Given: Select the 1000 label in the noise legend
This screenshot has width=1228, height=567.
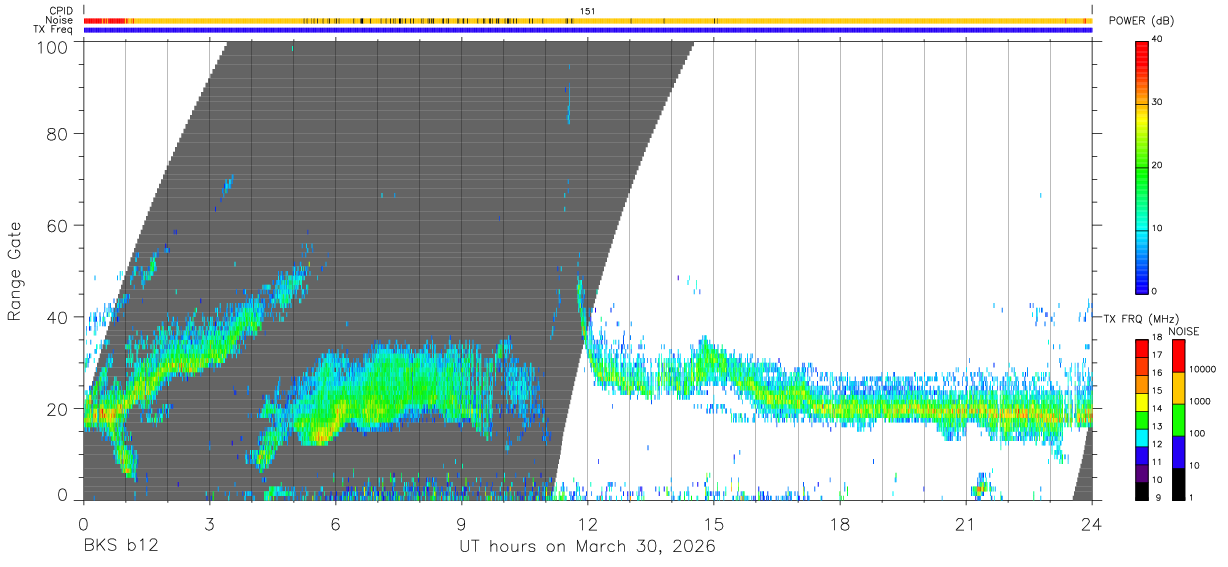Looking at the screenshot, I should [x=1200, y=401].
